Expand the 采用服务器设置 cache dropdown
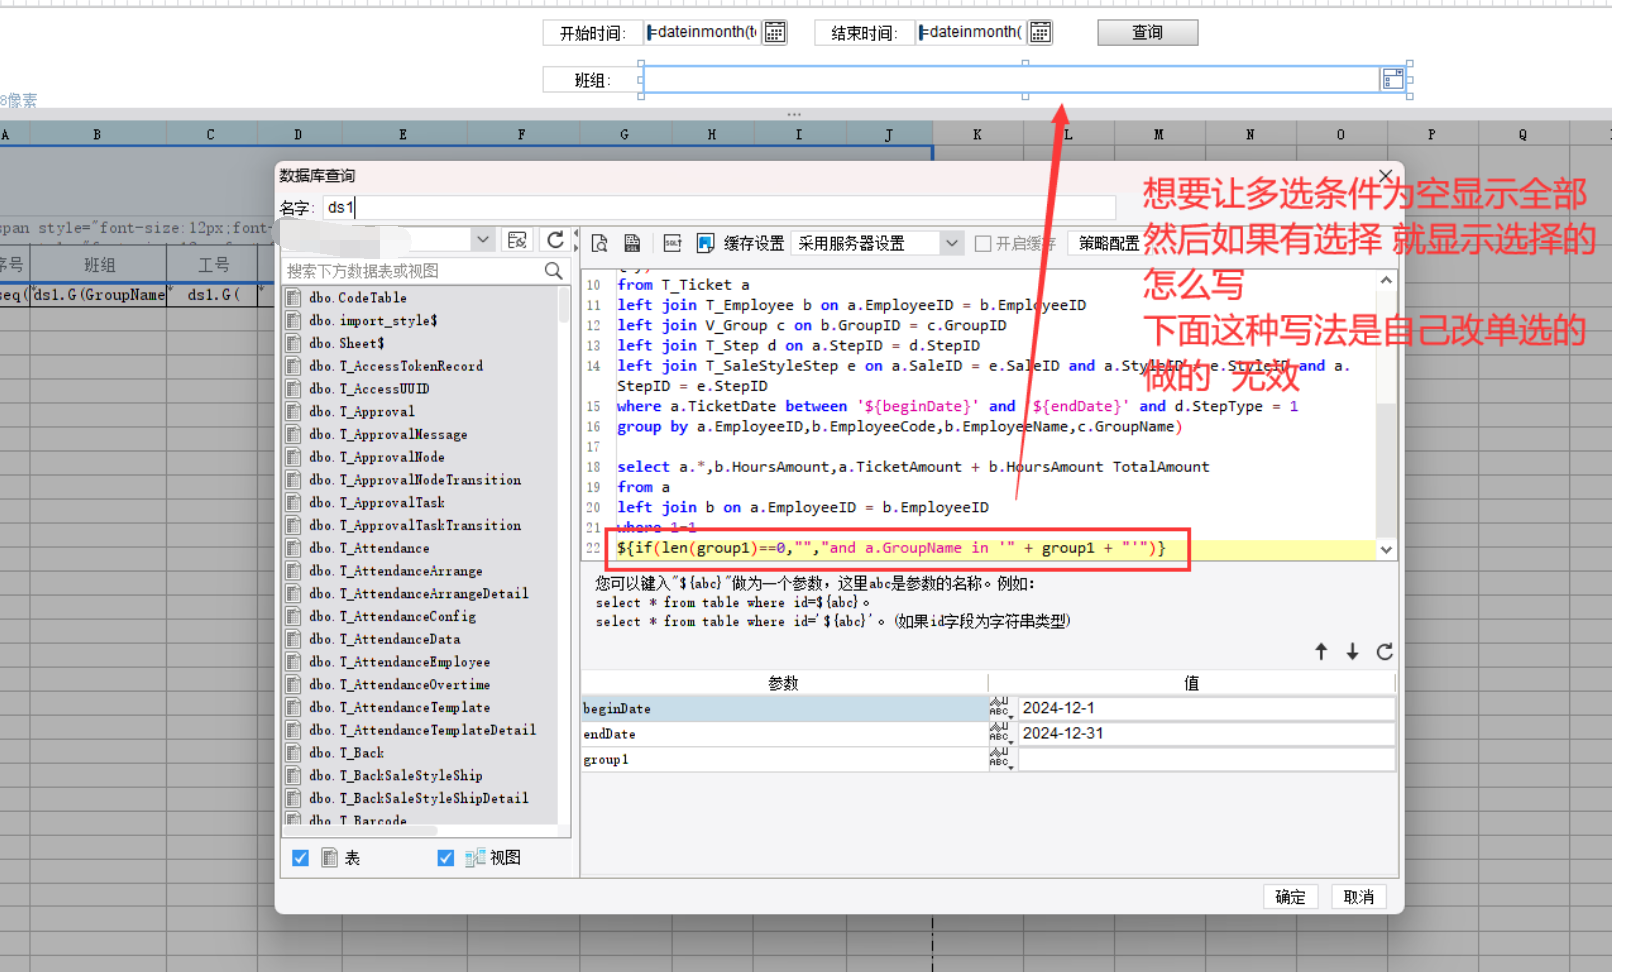The height and width of the screenshot is (972, 1633). coord(951,243)
